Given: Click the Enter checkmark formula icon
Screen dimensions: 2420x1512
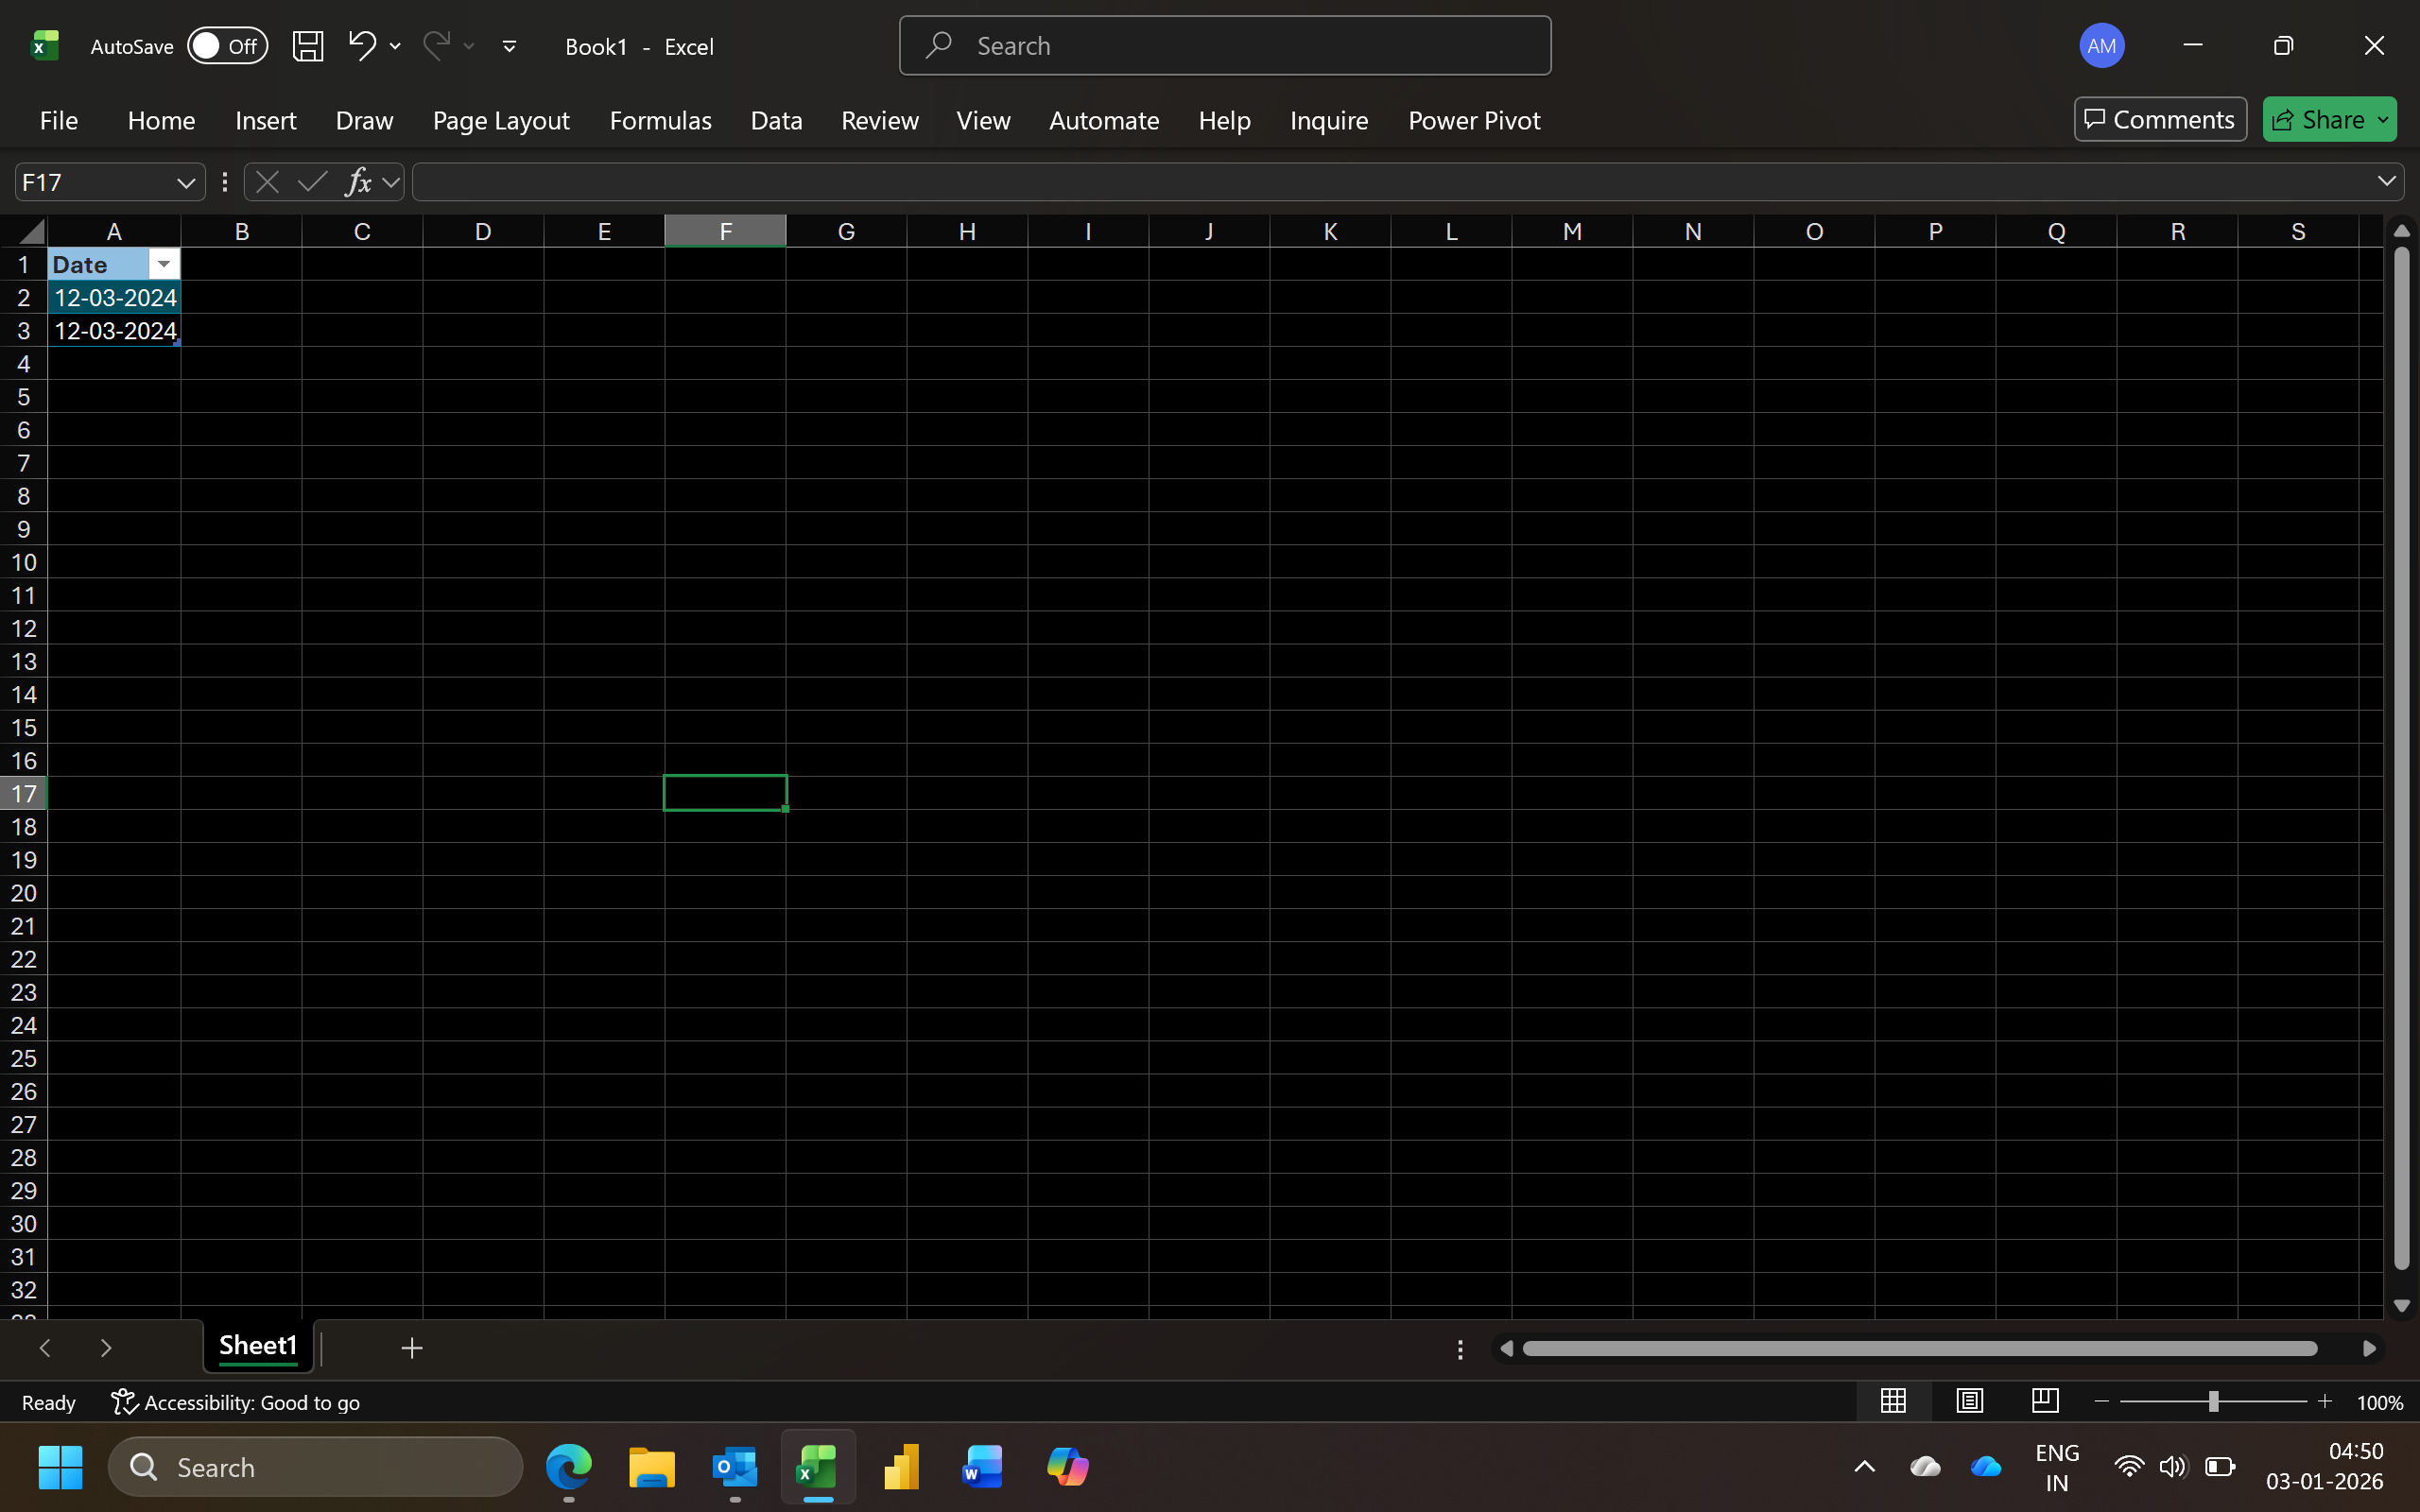Looking at the screenshot, I should [312, 182].
